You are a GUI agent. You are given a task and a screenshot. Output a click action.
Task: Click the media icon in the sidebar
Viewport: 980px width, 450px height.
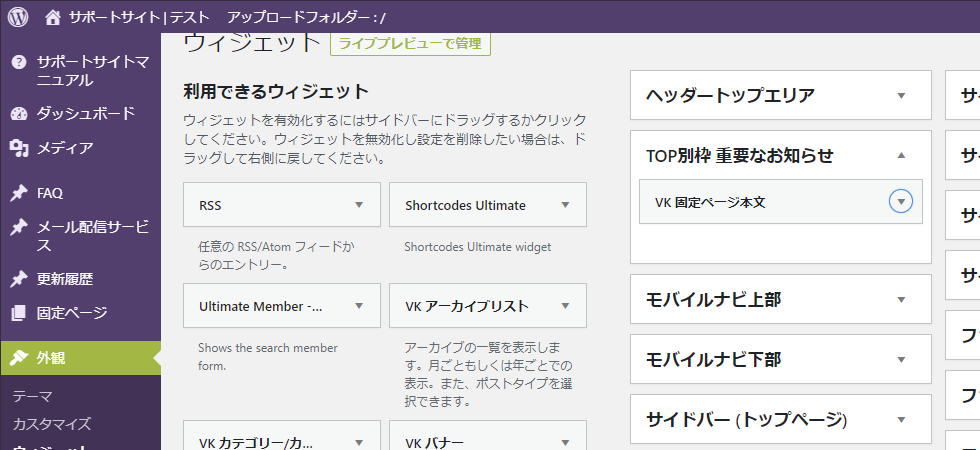coord(18,149)
